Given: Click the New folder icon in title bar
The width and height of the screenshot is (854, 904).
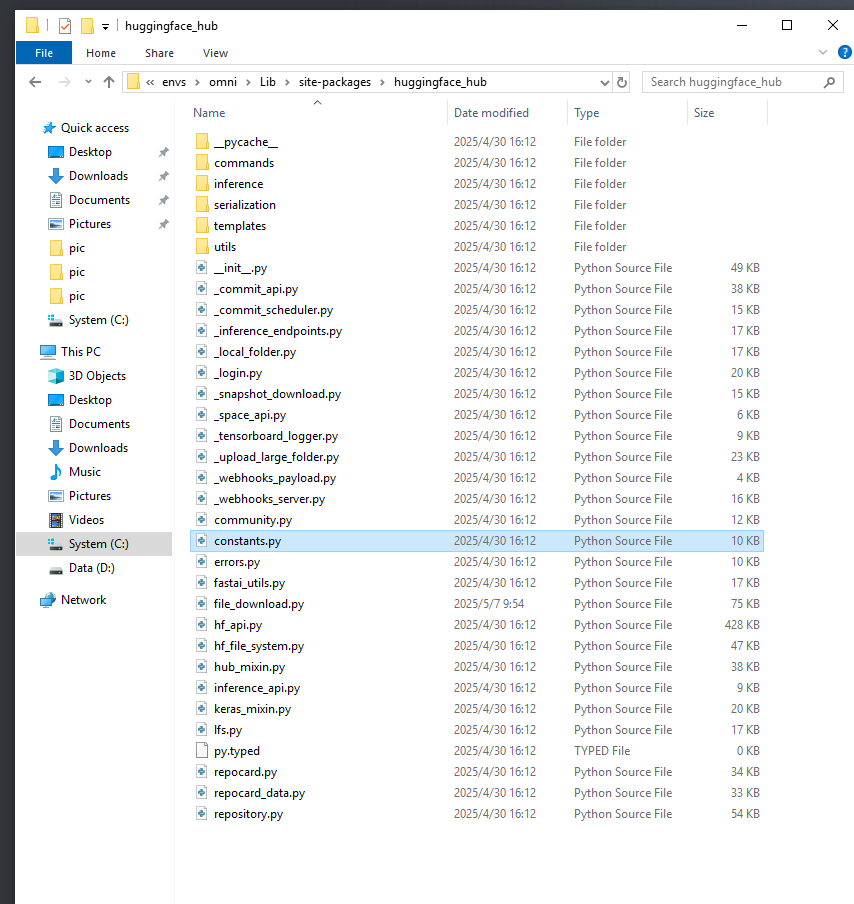Looking at the screenshot, I should click(x=87, y=26).
